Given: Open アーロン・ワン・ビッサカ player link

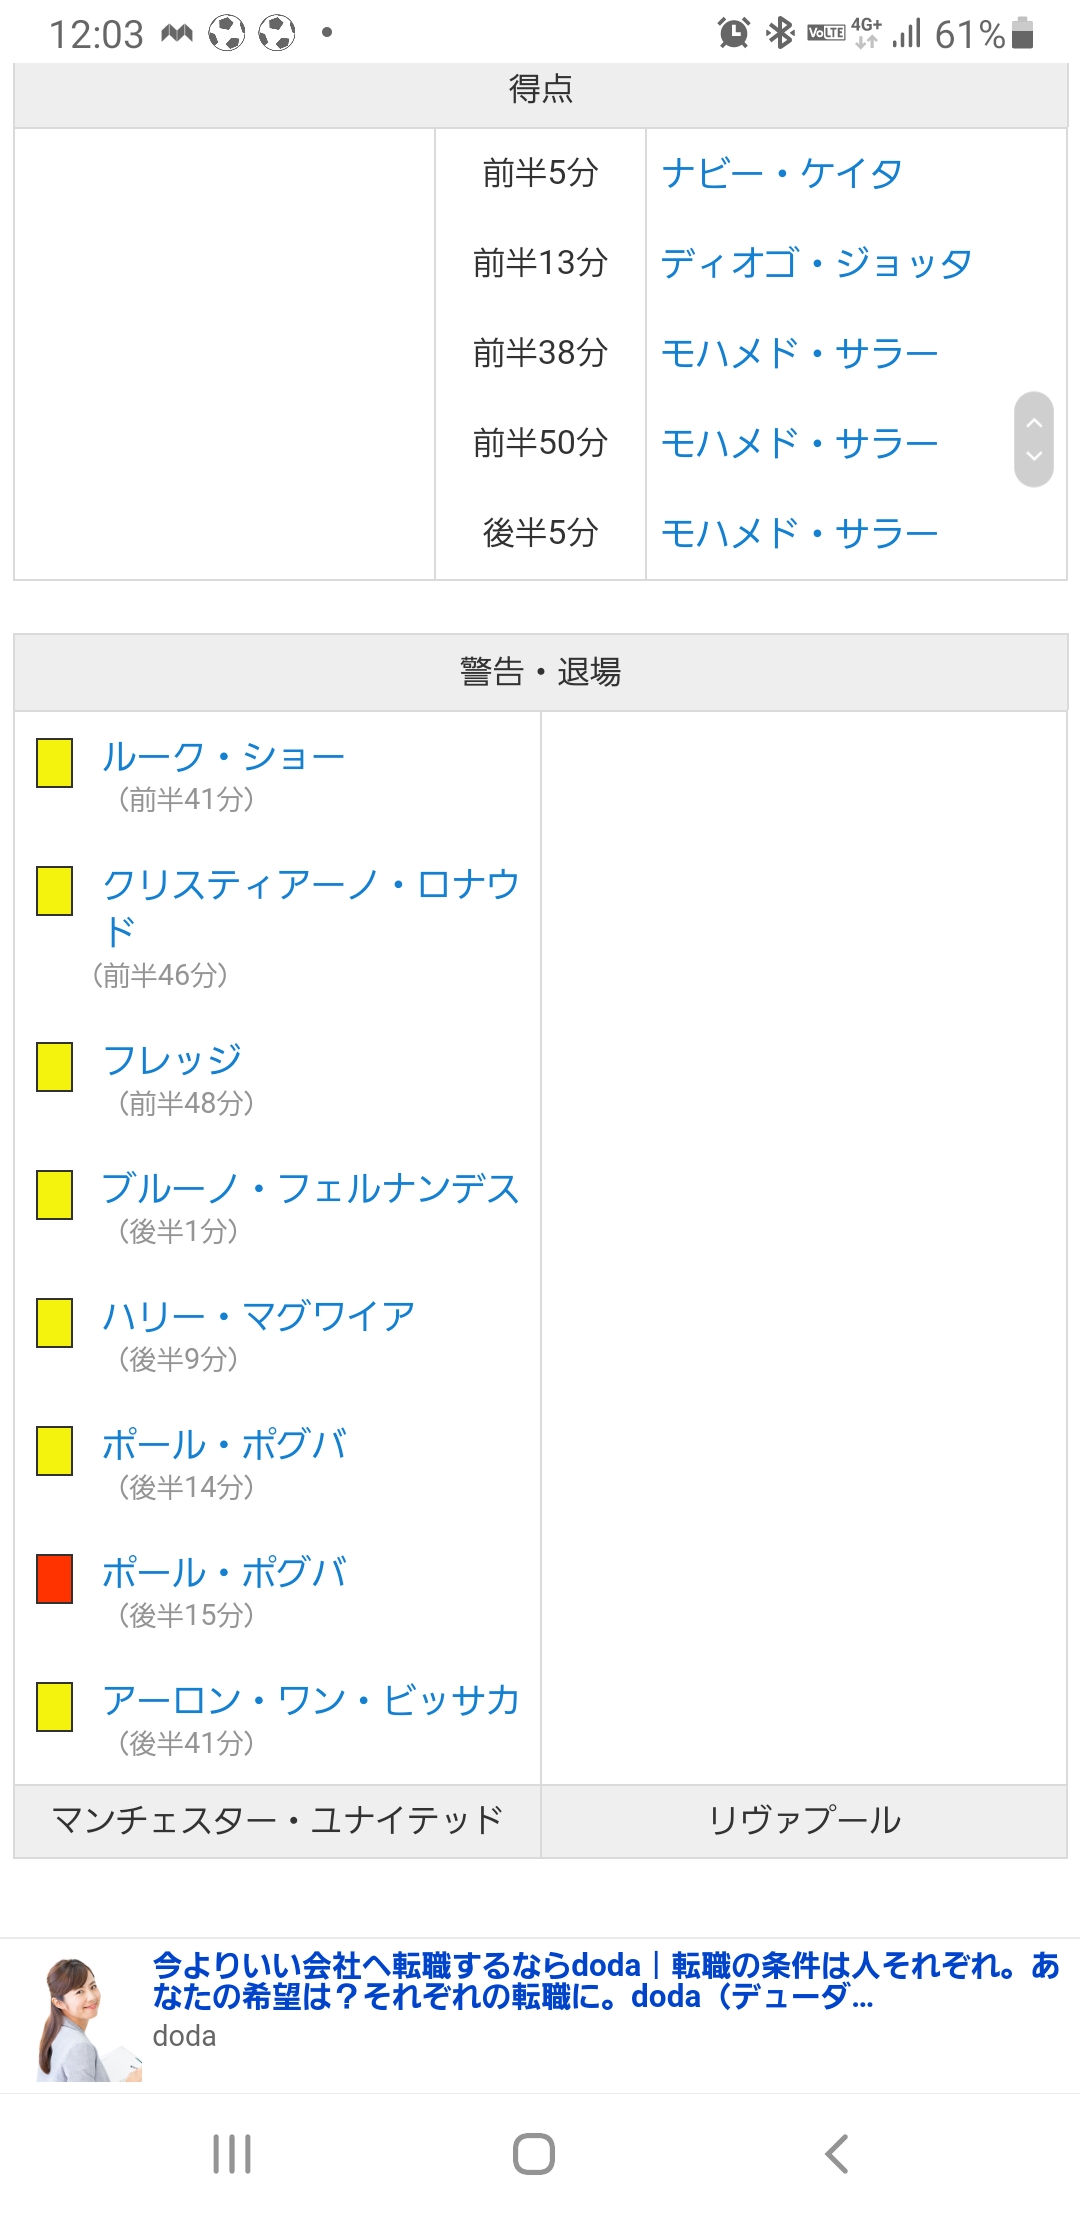Looking at the screenshot, I should (x=310, y=1701).
